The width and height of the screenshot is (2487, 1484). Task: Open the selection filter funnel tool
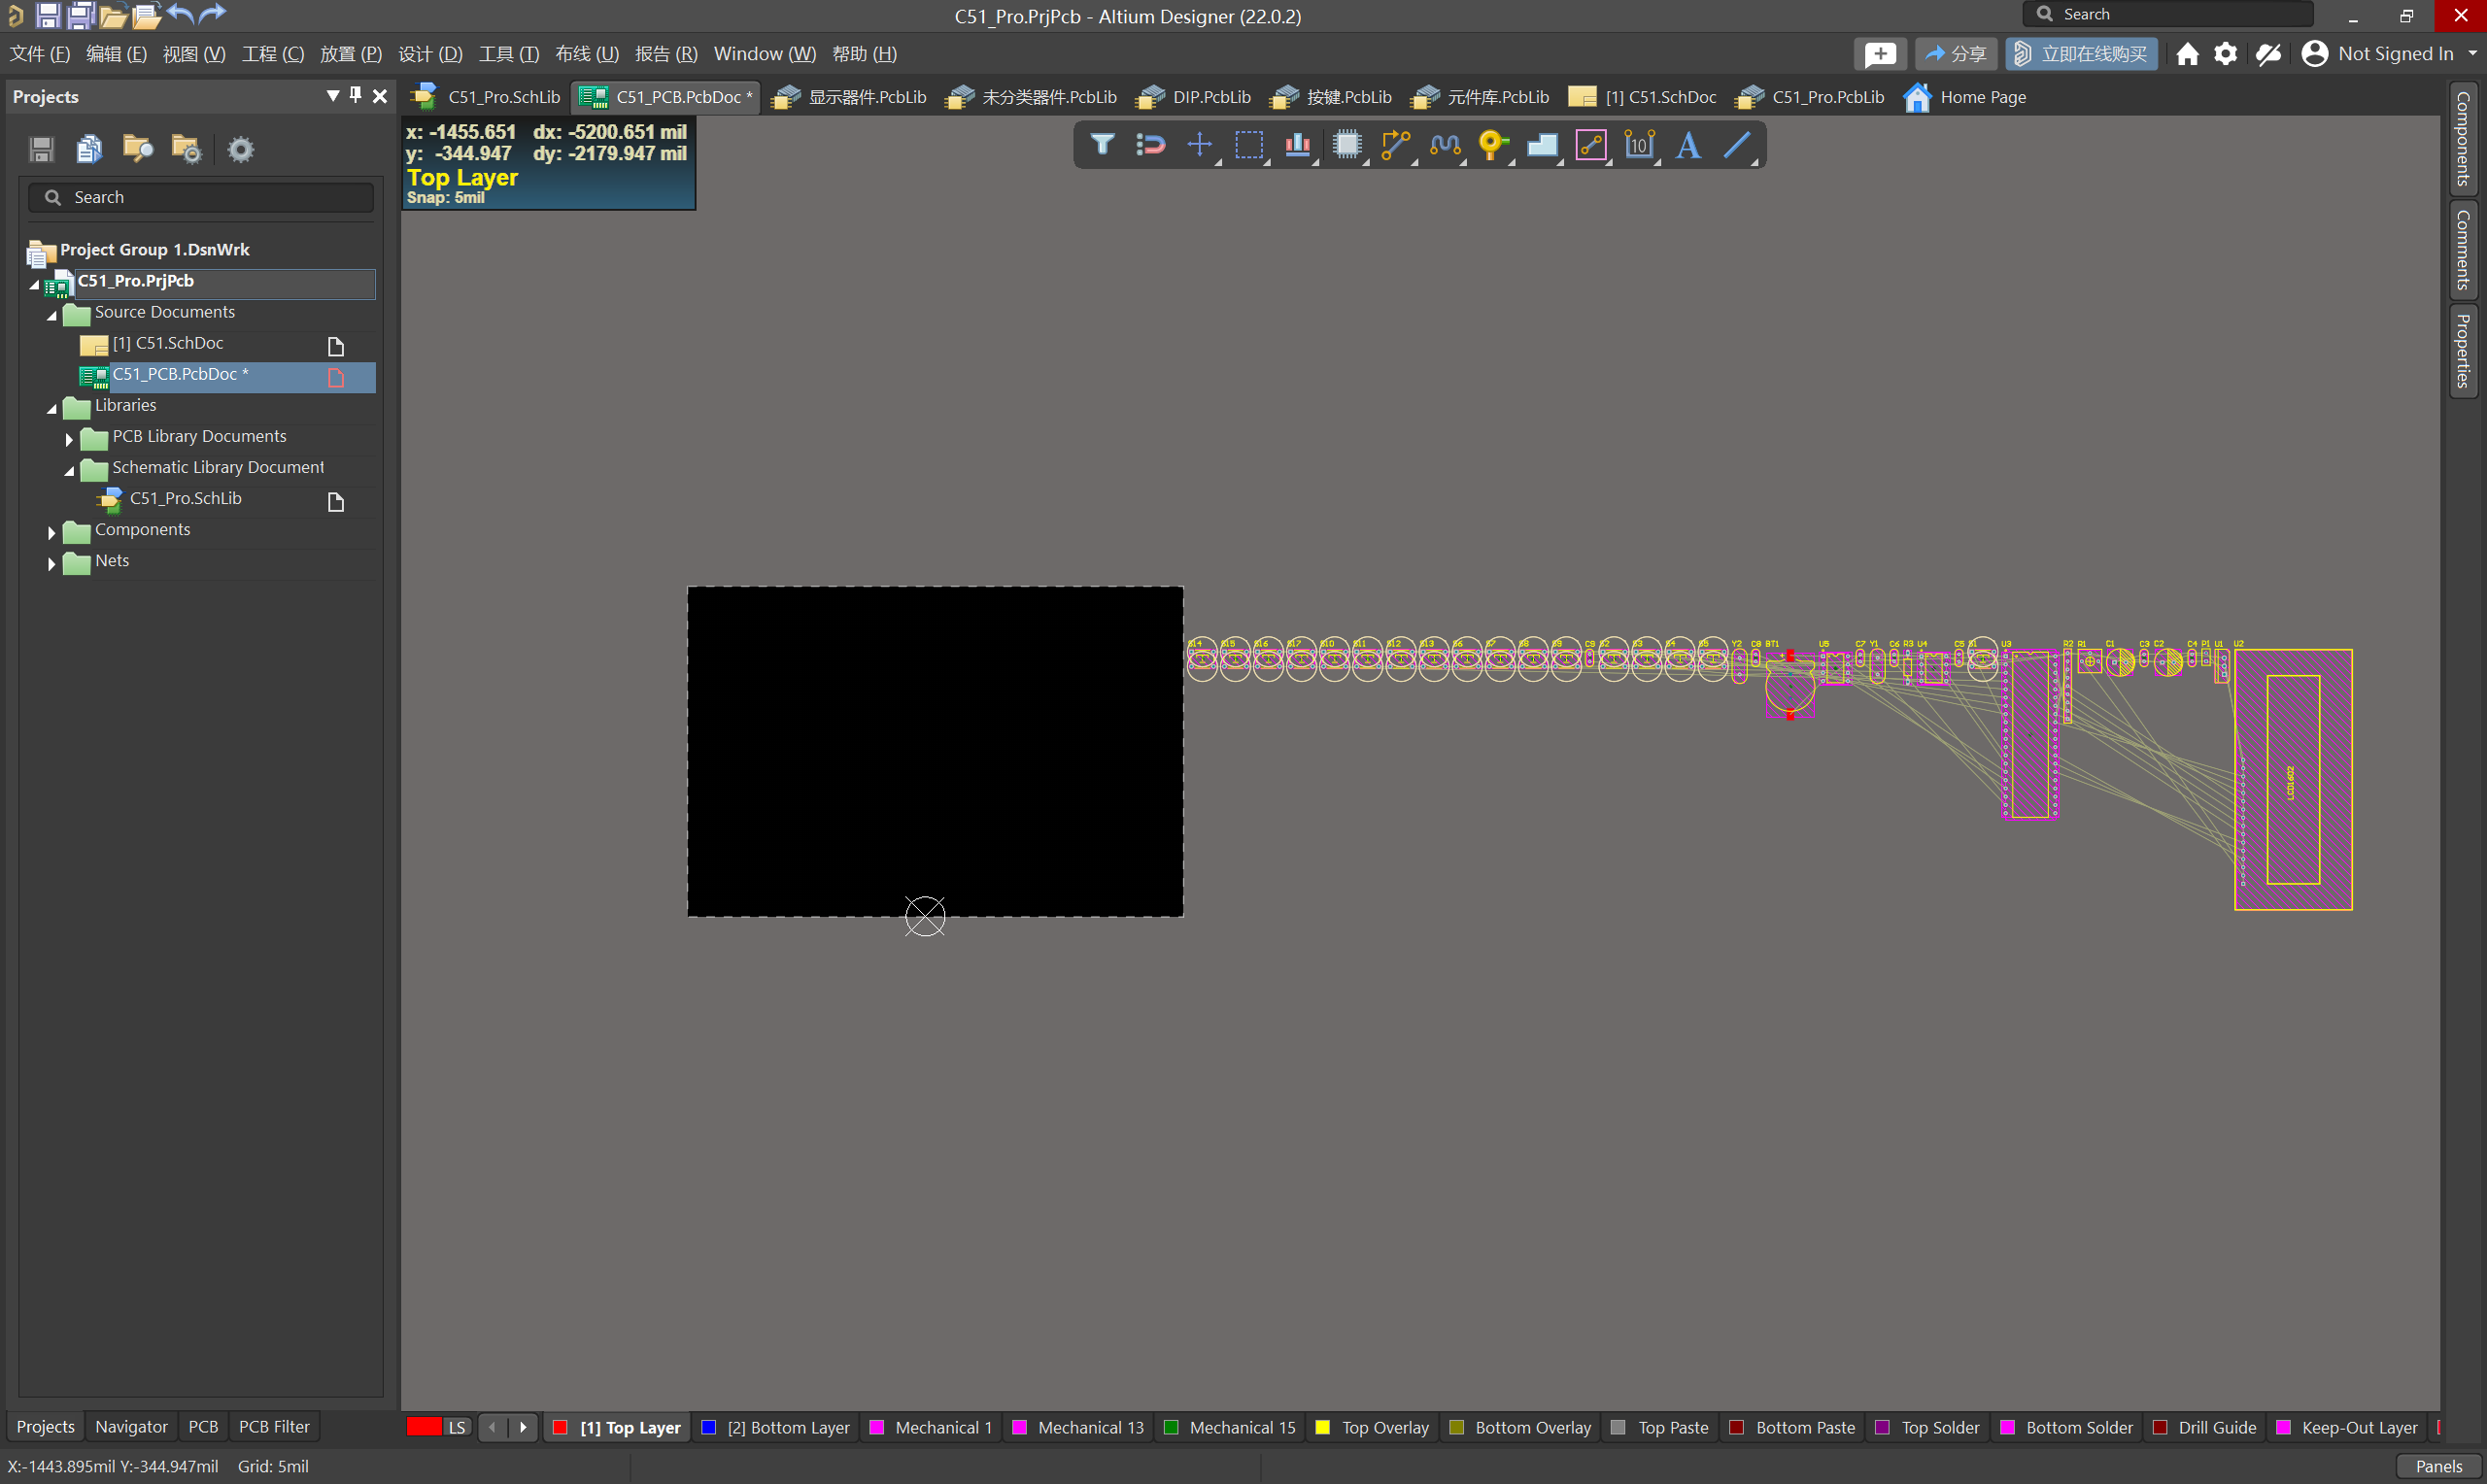[1102, 145]
